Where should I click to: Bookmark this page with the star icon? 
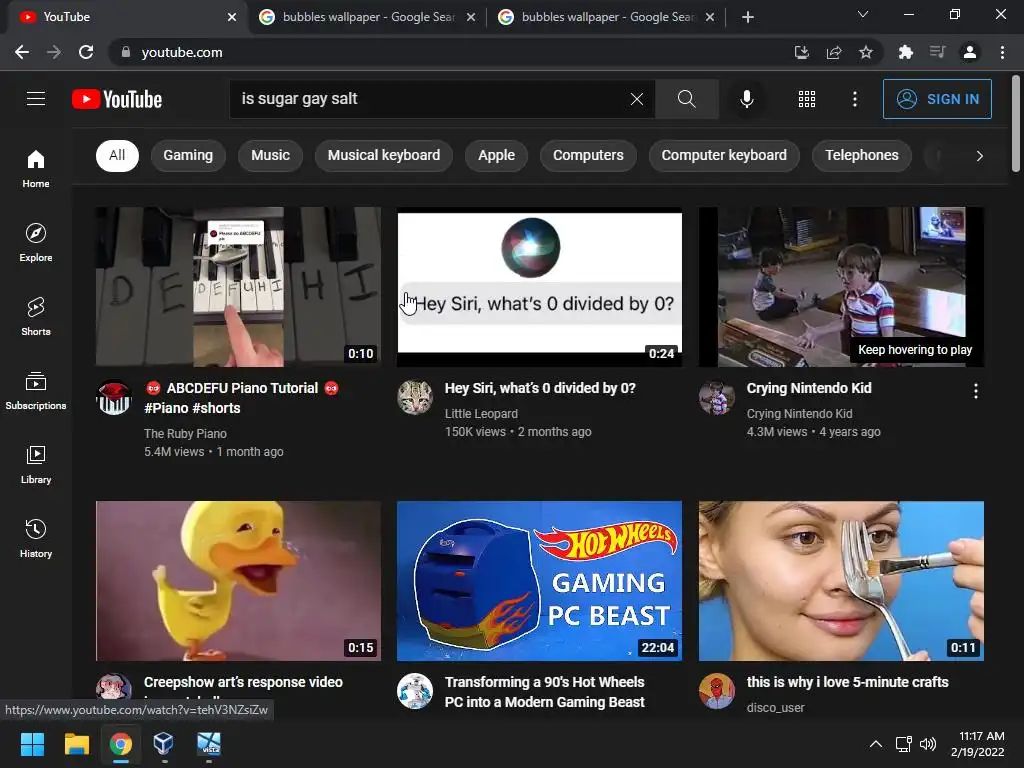[866, 52]
